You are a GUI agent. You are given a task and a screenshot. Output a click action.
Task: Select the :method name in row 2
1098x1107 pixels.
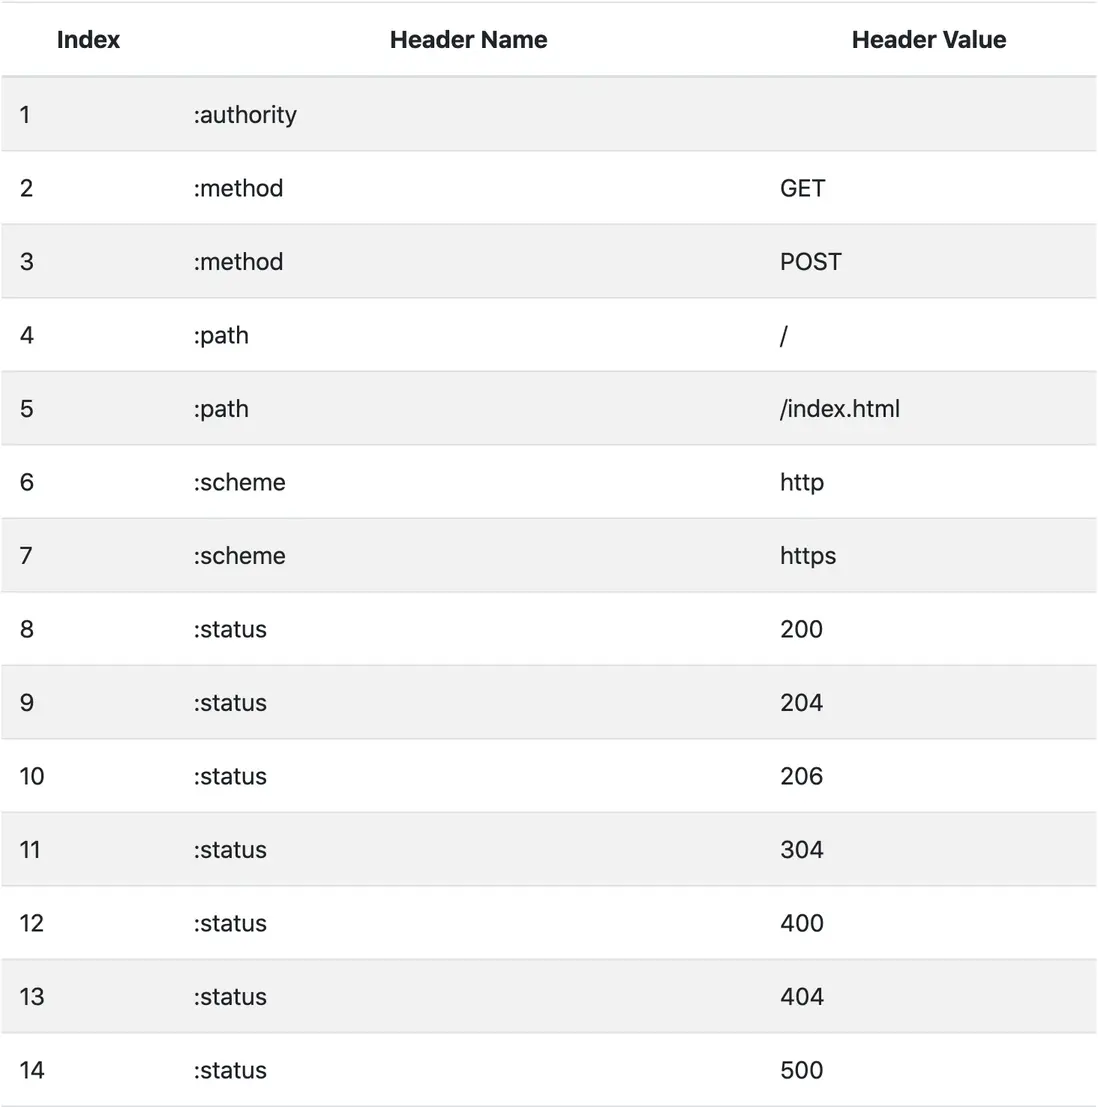tap(238, 188)
